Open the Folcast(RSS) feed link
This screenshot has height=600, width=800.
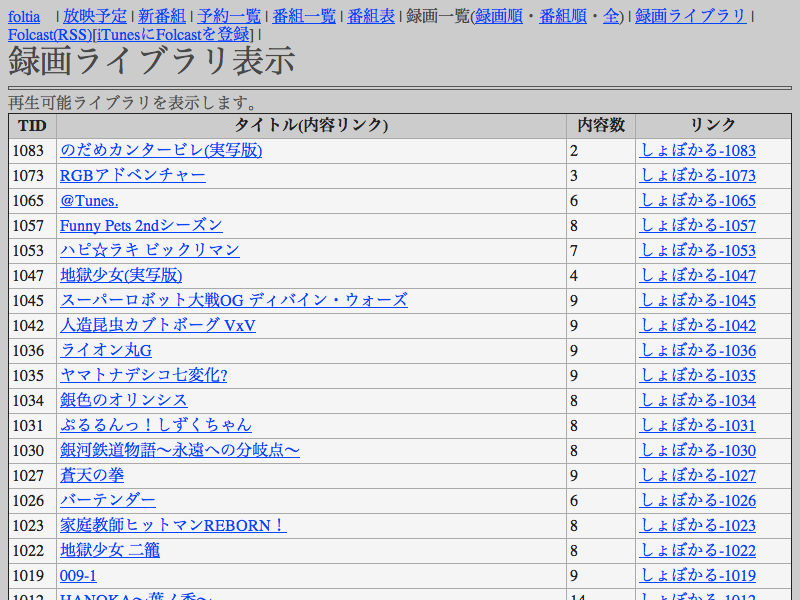pyautogui.click(x=50, y=35)
